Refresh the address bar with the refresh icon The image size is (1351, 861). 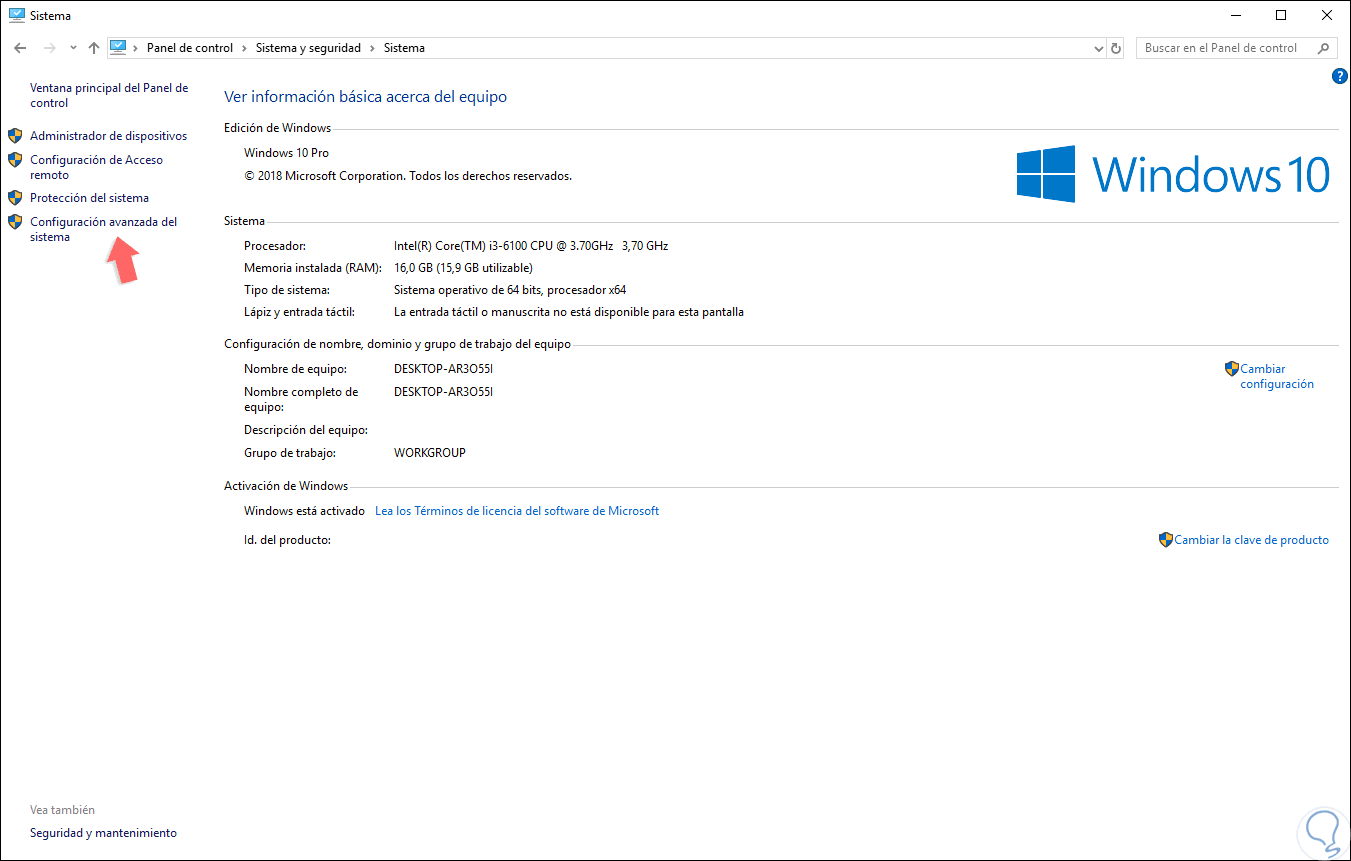tap(1117, 48)
